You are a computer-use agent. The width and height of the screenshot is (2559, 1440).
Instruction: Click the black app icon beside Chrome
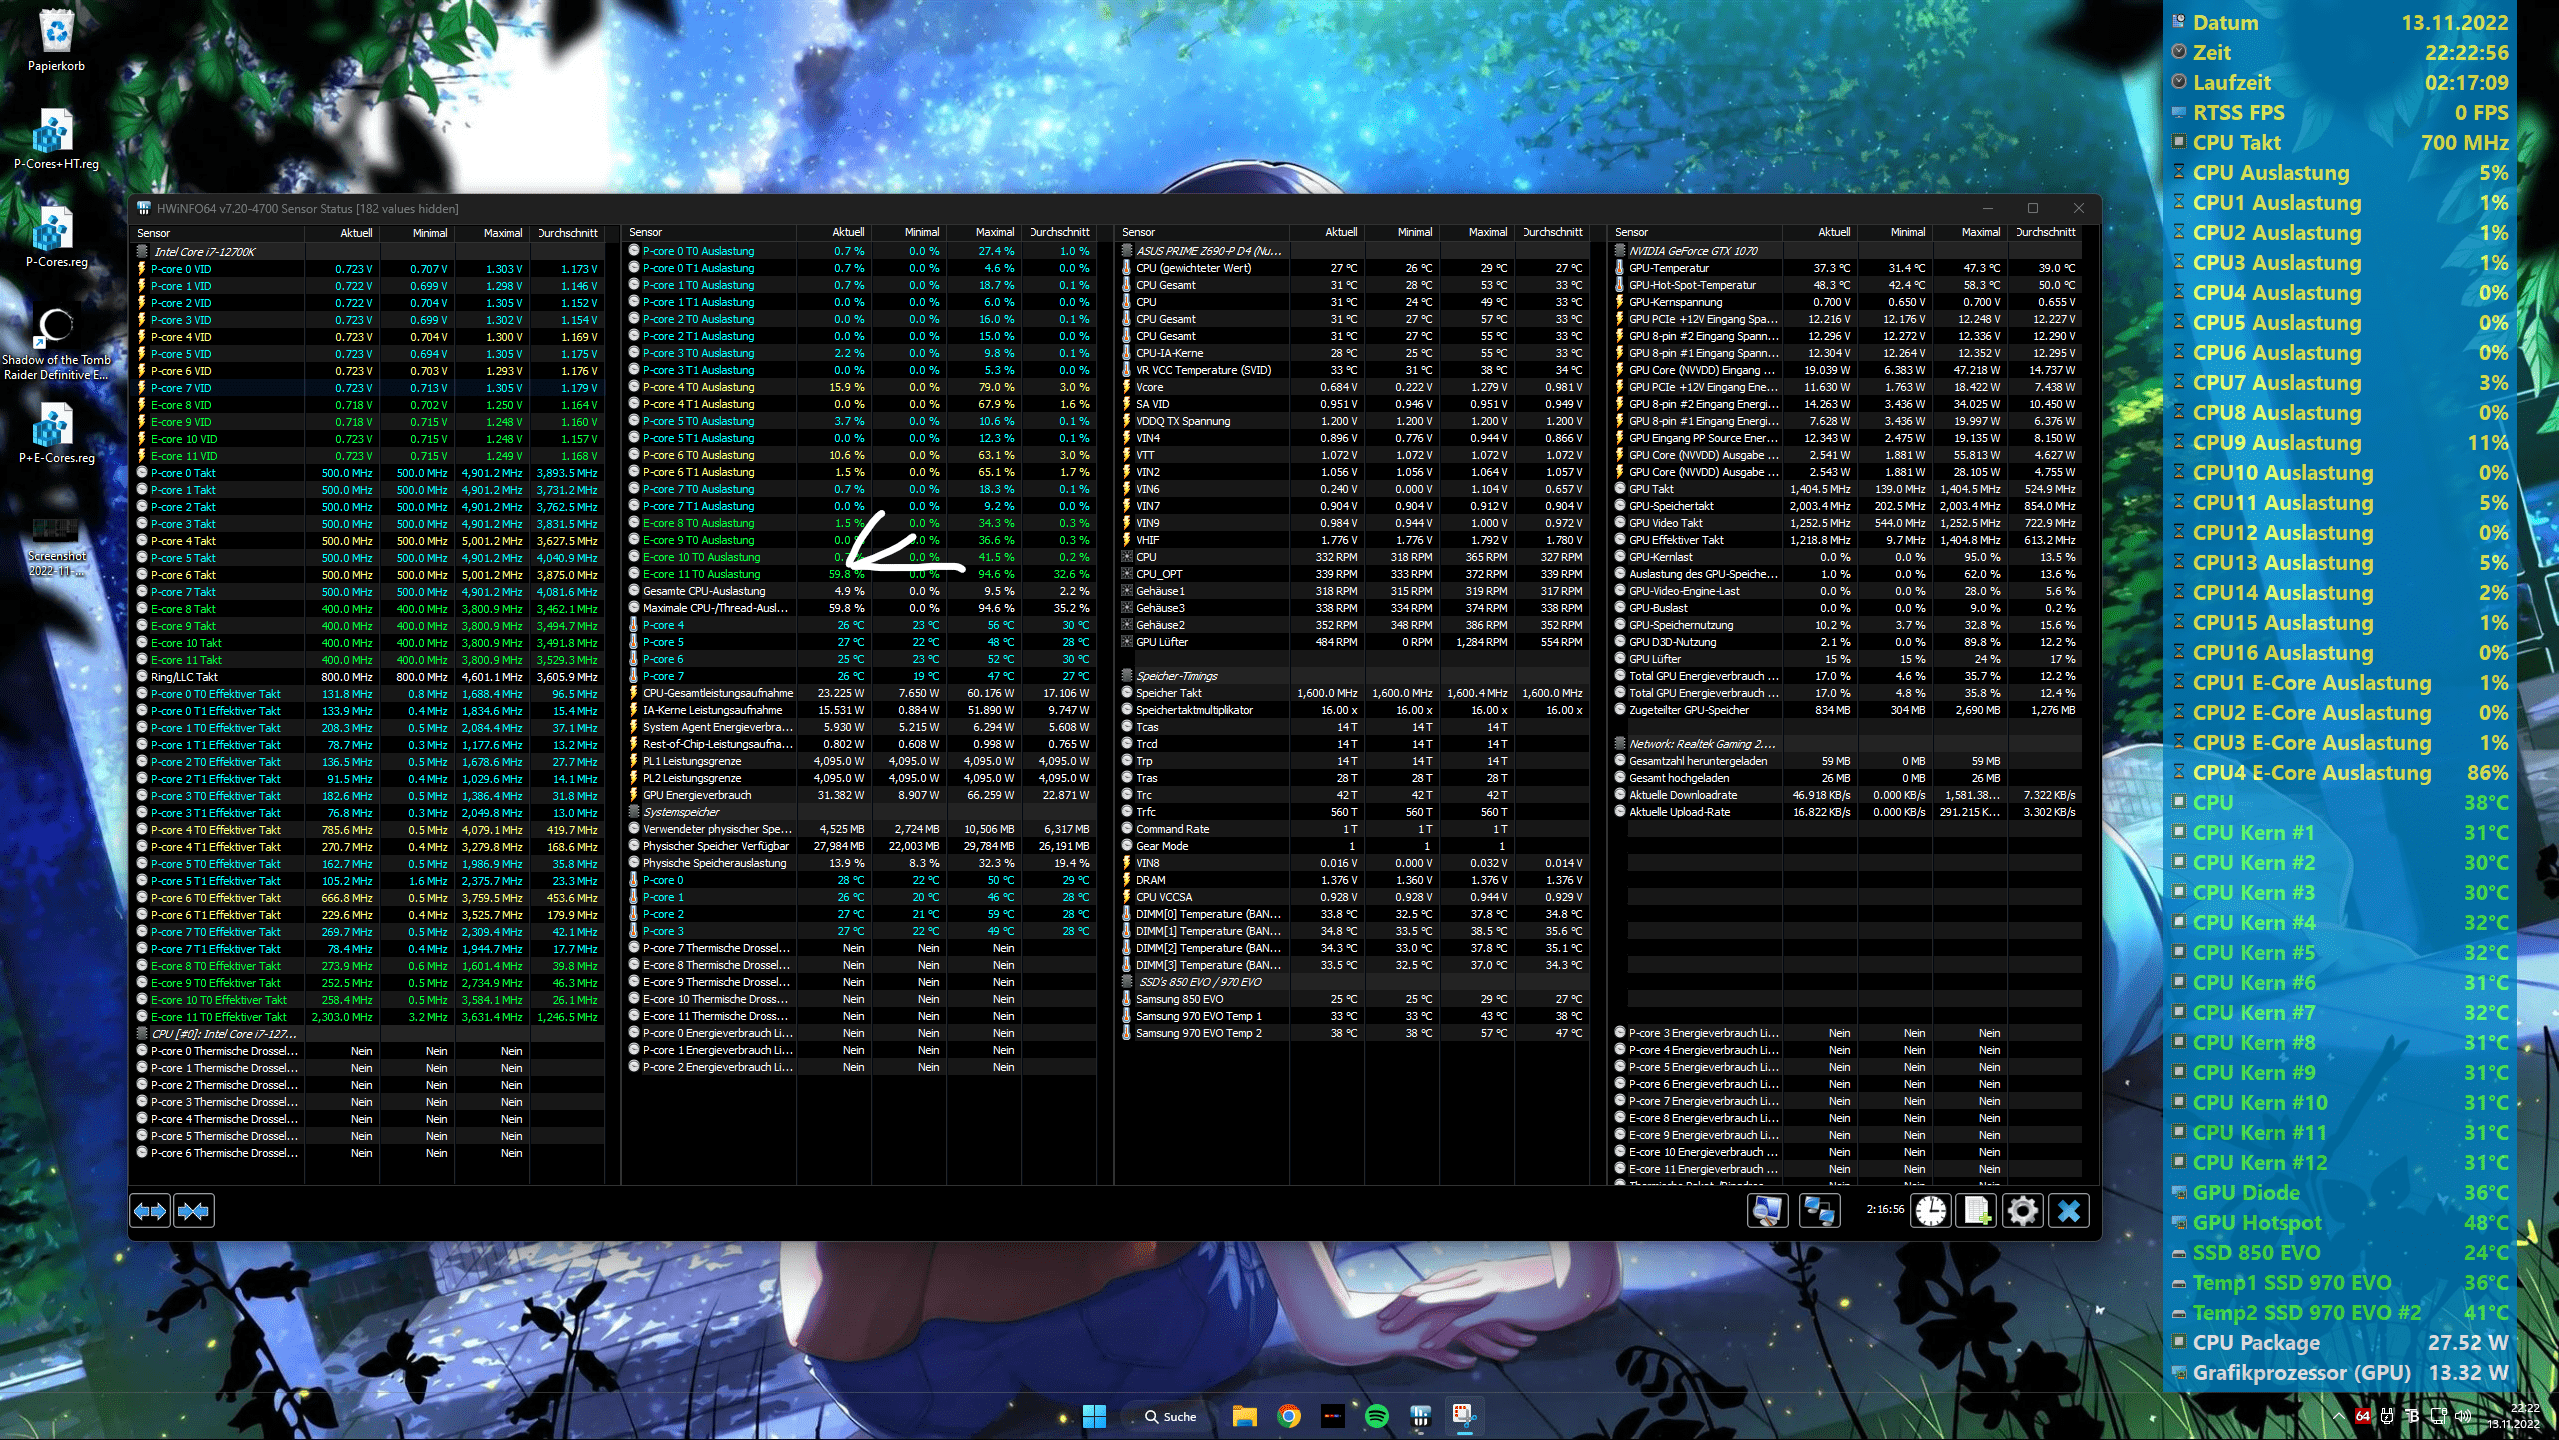tap(1333, 1416)
